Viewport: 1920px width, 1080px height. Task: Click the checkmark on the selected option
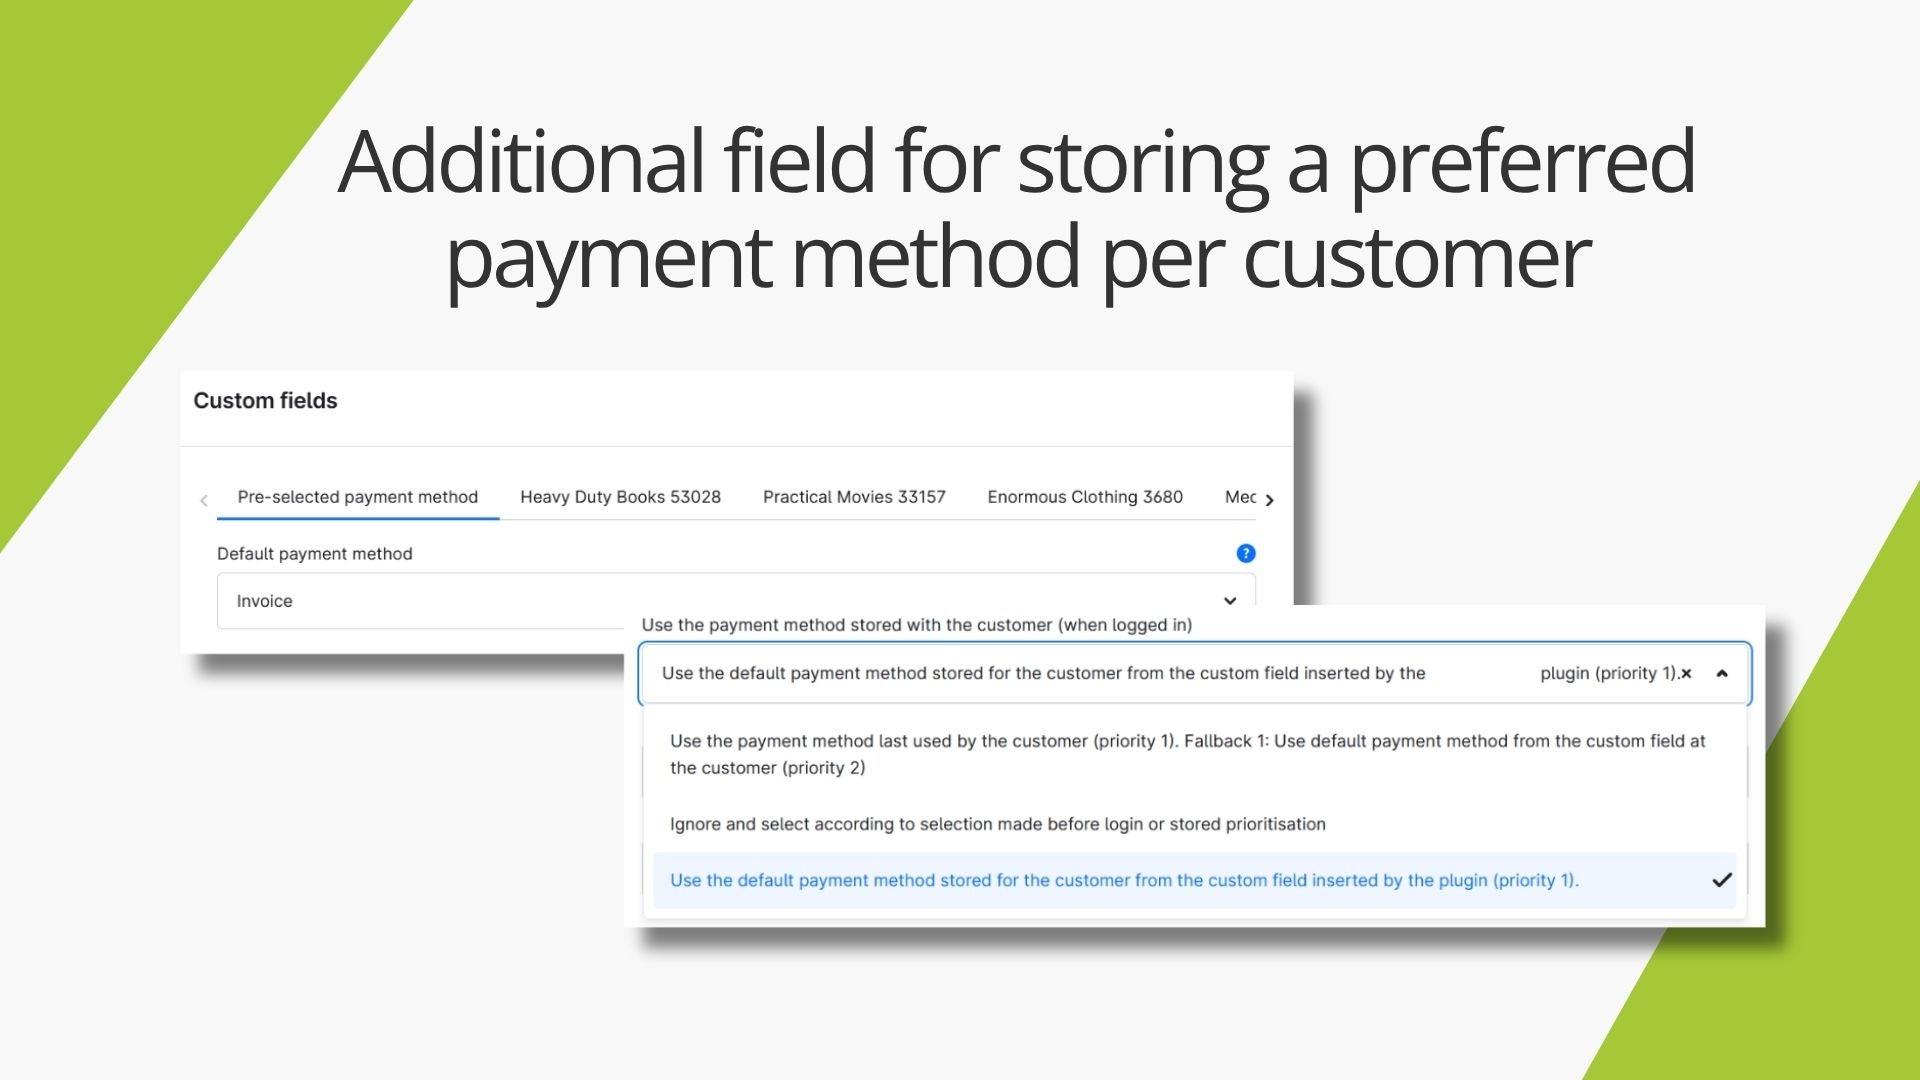tap(1721, 880)
